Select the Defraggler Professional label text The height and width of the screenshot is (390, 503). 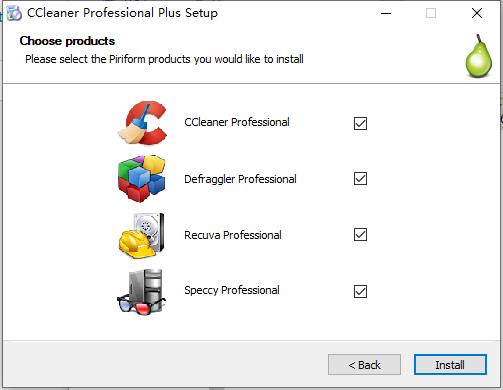pyautogui.click(x=240, y=179)
